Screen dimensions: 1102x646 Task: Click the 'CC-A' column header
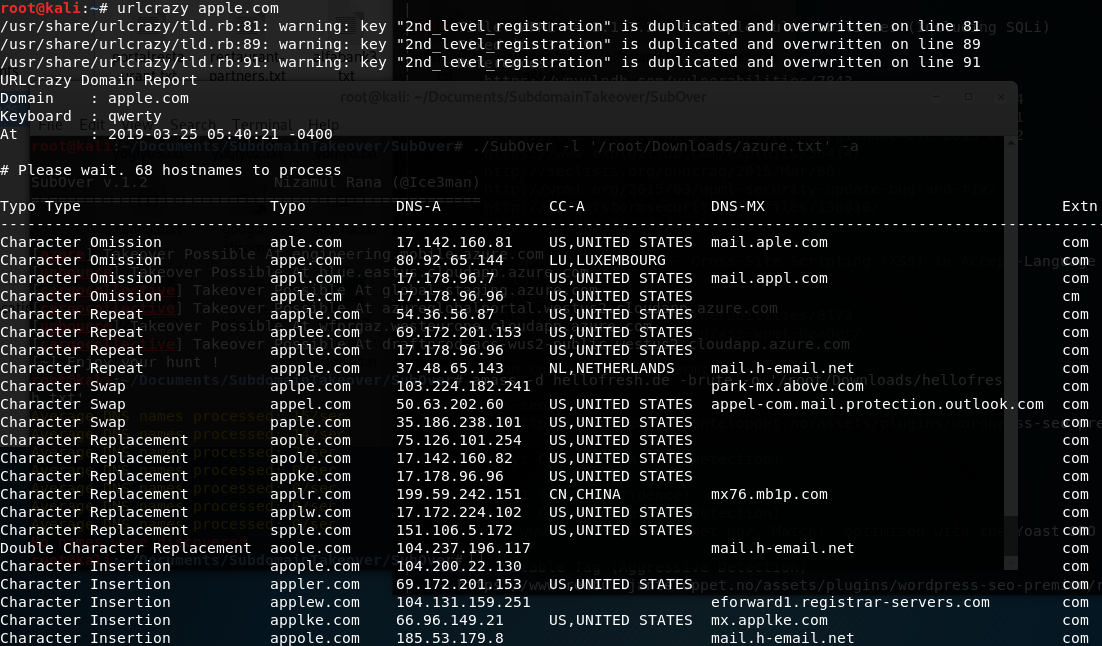click(x=566, y=206)
